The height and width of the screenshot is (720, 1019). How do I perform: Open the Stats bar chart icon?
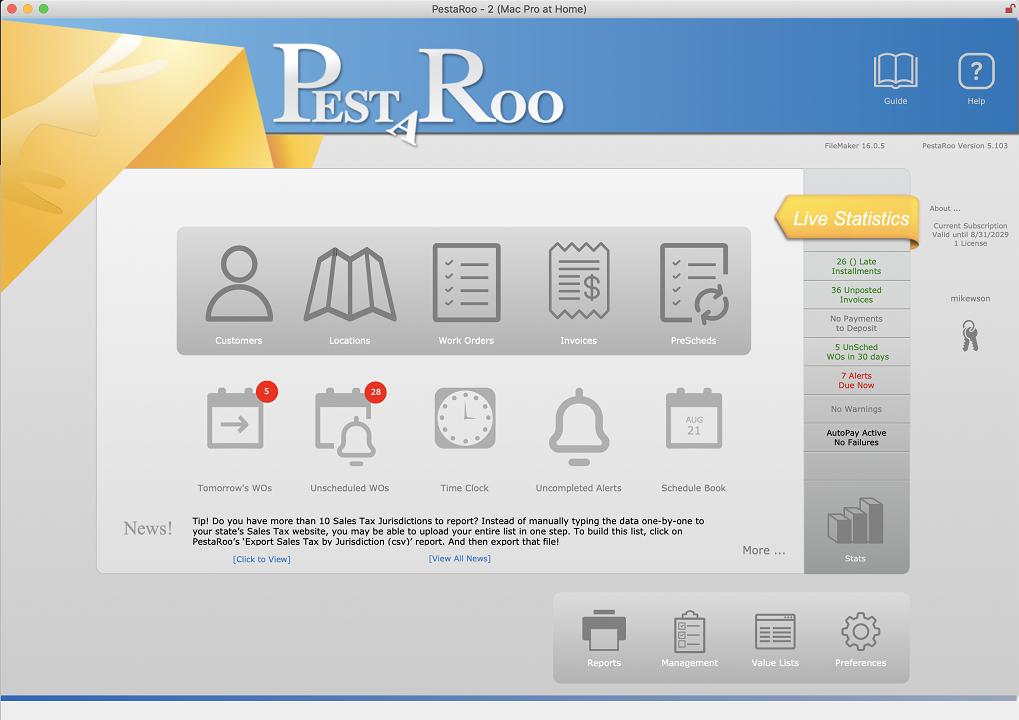(855, 521)
